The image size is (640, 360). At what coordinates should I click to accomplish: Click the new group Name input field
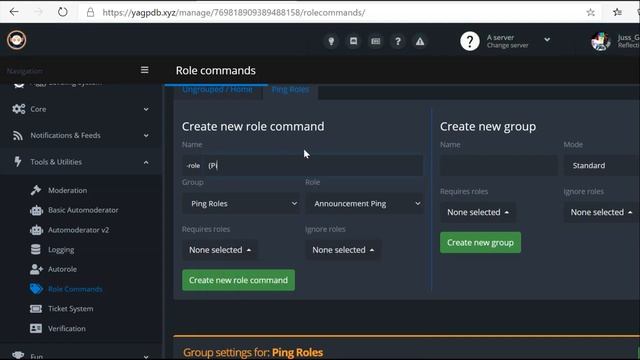[498, 165]
